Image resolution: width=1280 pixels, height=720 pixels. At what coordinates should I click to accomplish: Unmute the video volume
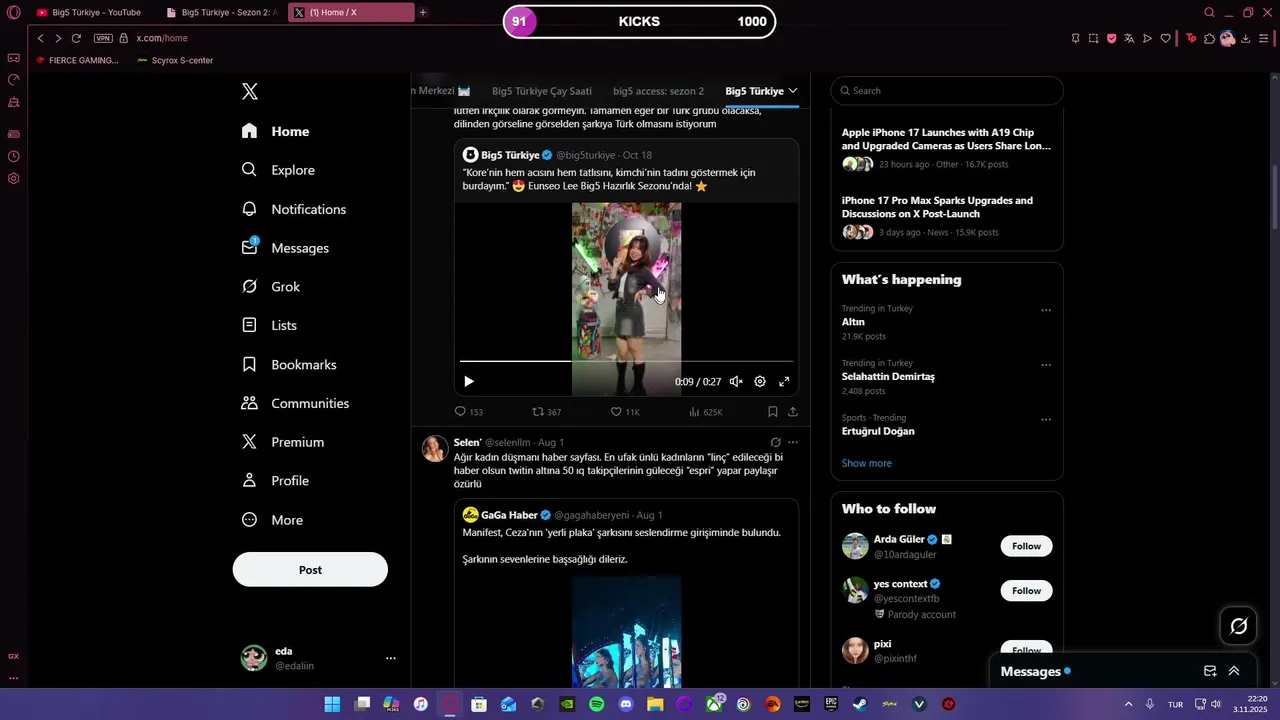point(736,381)
